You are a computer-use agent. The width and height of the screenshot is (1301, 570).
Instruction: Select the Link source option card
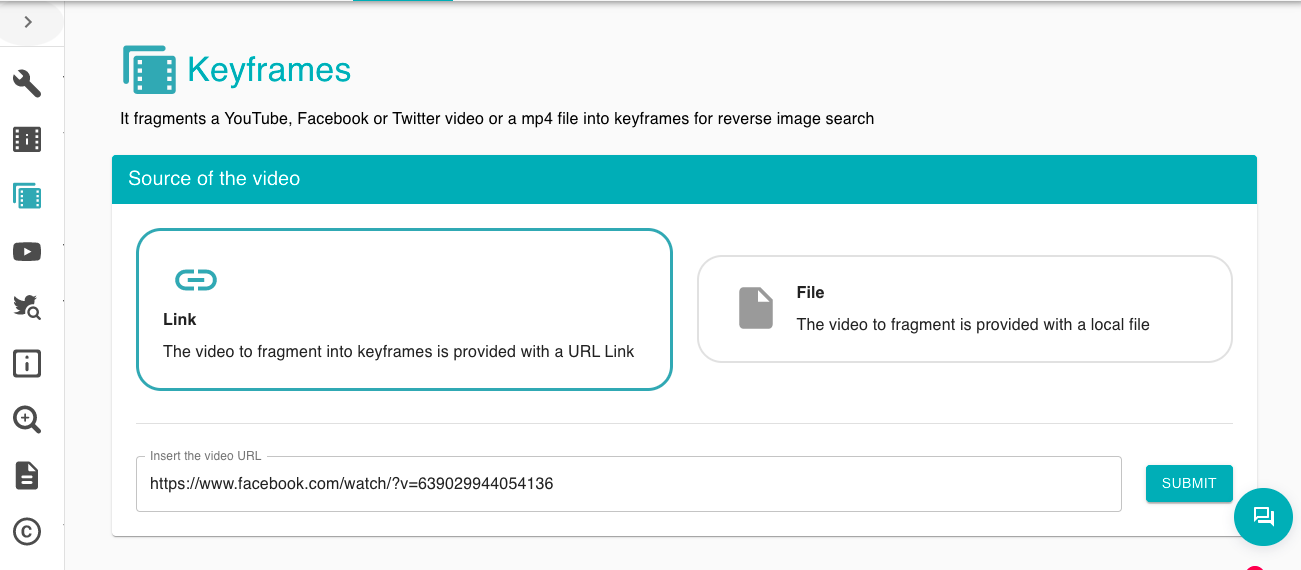tap(404, 309)
